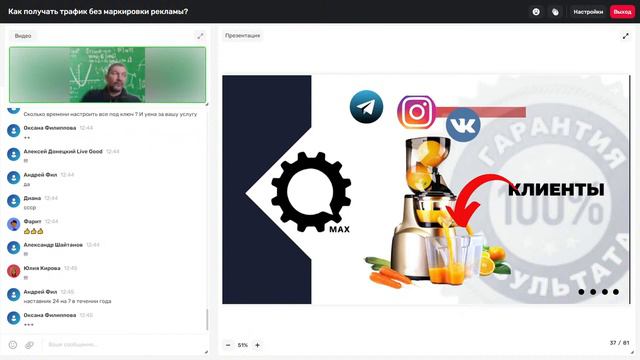Click the VK logo on the slide
This screenshot has width=640, height=360.
tap(463, 125)
